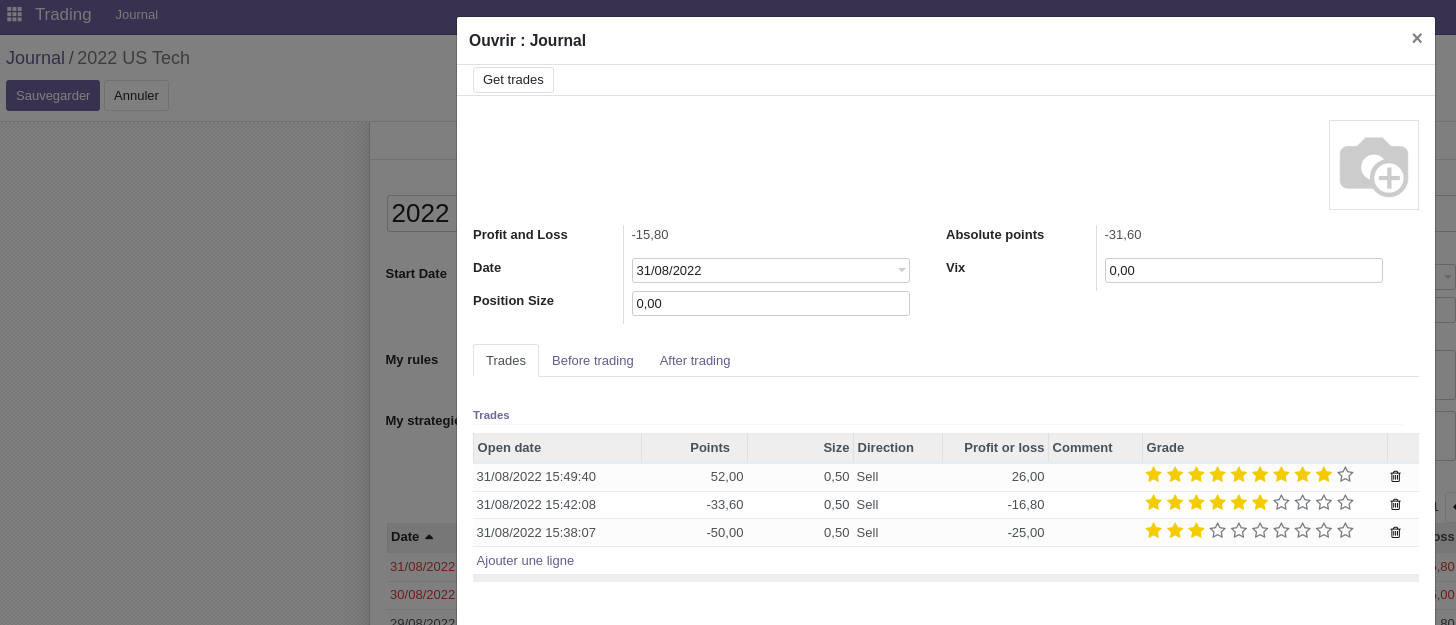Delete the 15:49:40 trade row
The height and width of the screenshot is (625, 1456).
[x=1395, y=476]
